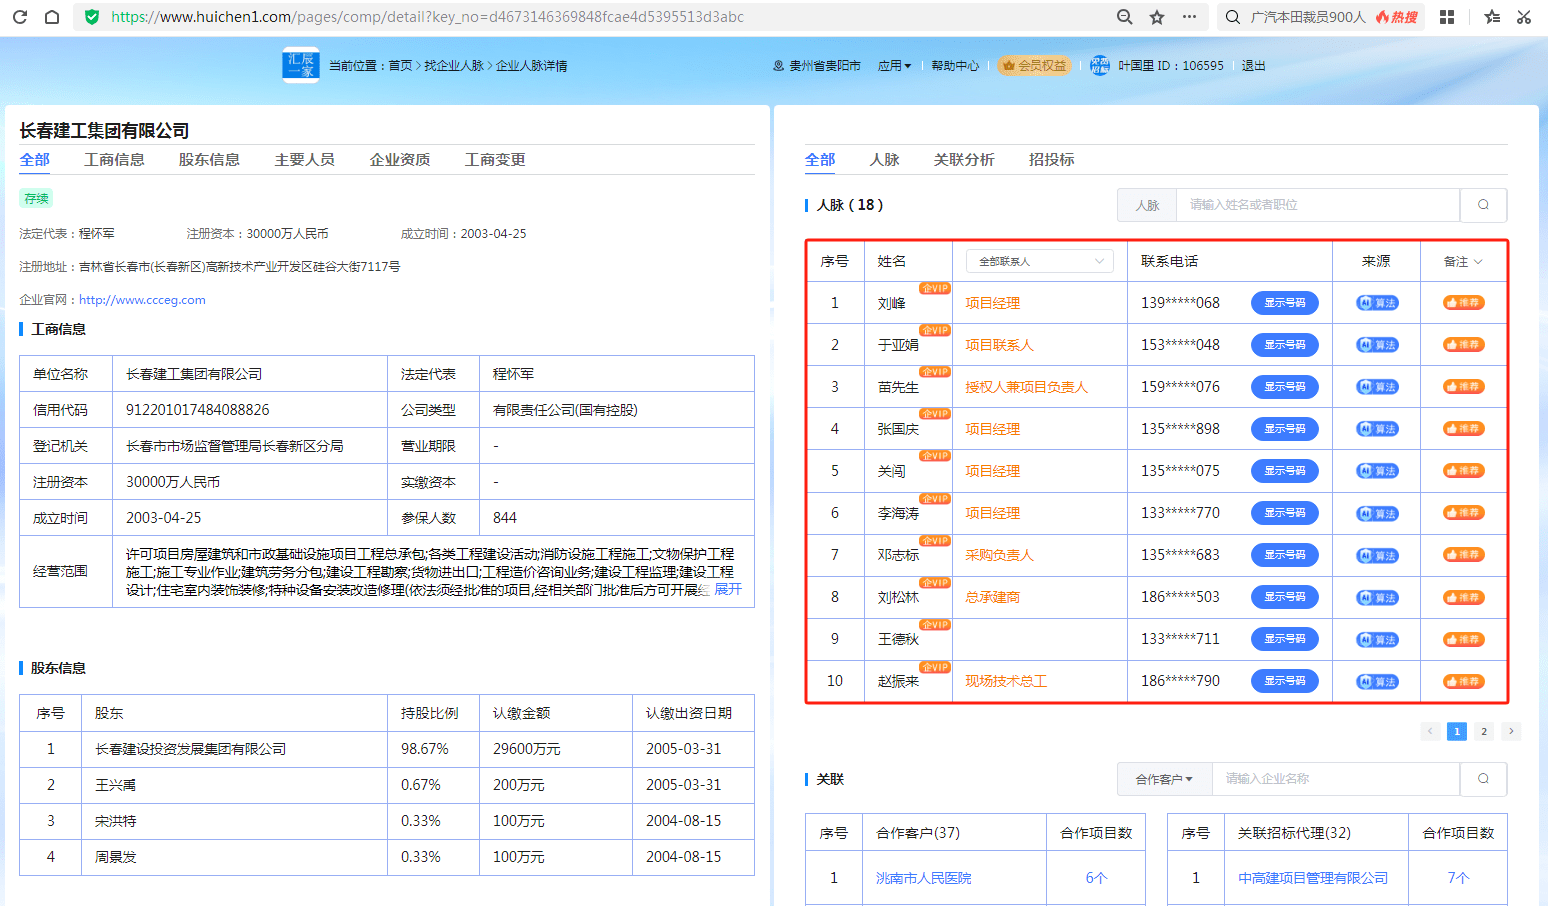The image size is (1548, 906).
Task: Show phone number for 赵振来
Action: 1285,681
